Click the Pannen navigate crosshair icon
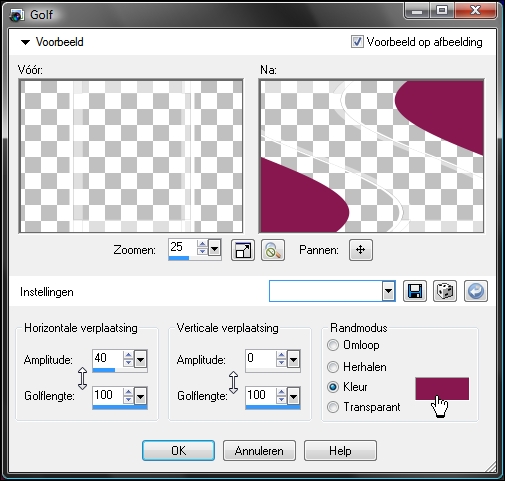Image resolution: width=505 pixels, height=481 pixels. tap(361, 250)
